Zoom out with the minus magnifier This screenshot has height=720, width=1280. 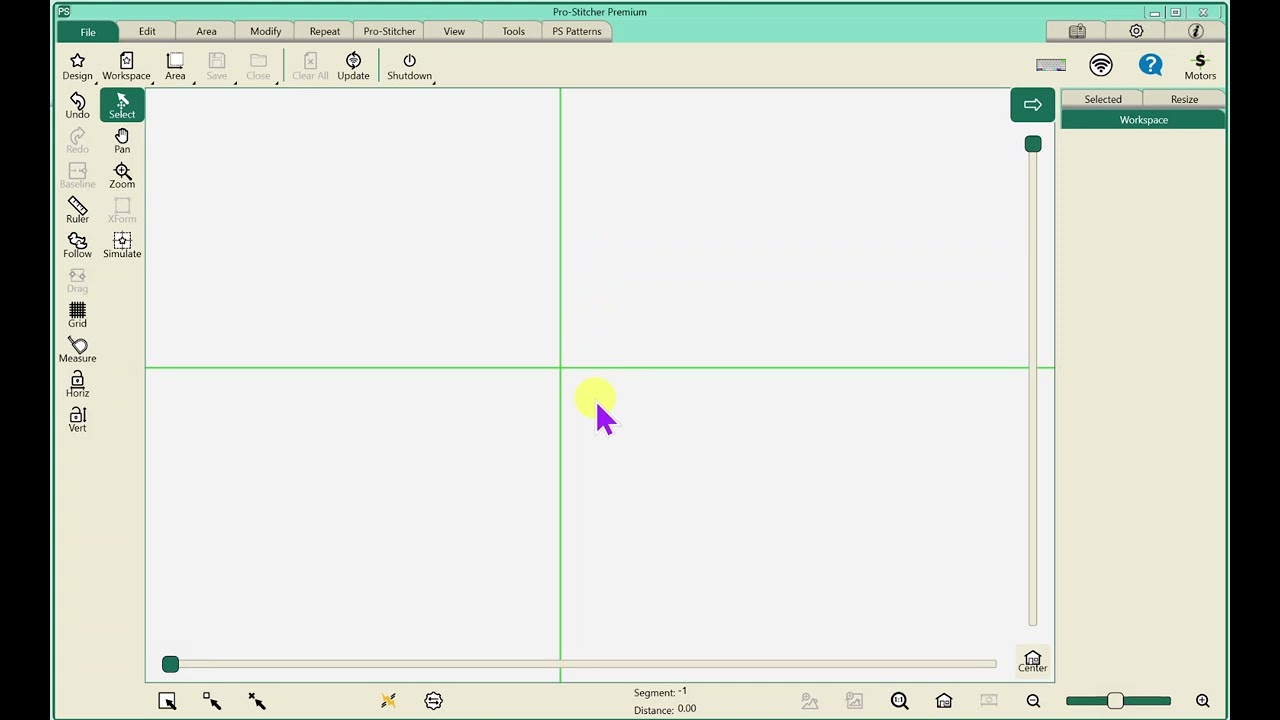[1033, 701]
